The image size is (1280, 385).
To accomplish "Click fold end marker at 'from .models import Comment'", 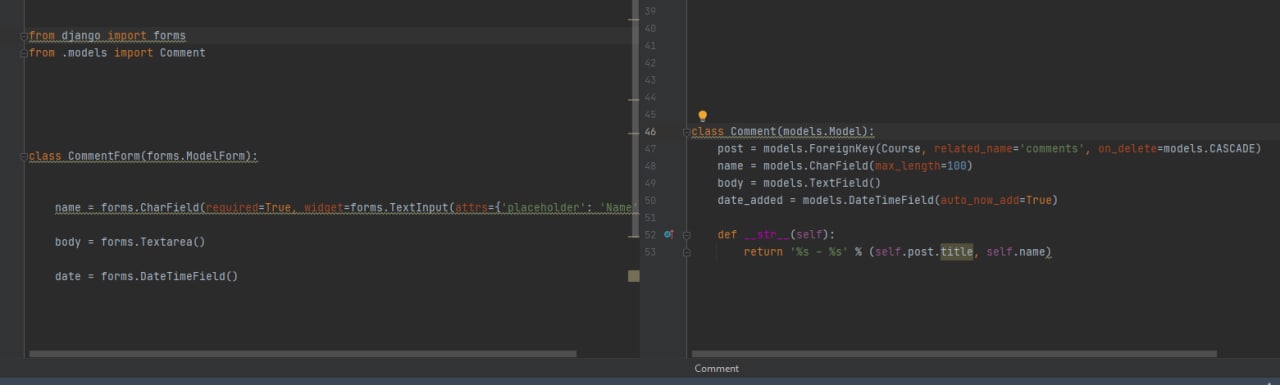I will [x=24, y=53].
